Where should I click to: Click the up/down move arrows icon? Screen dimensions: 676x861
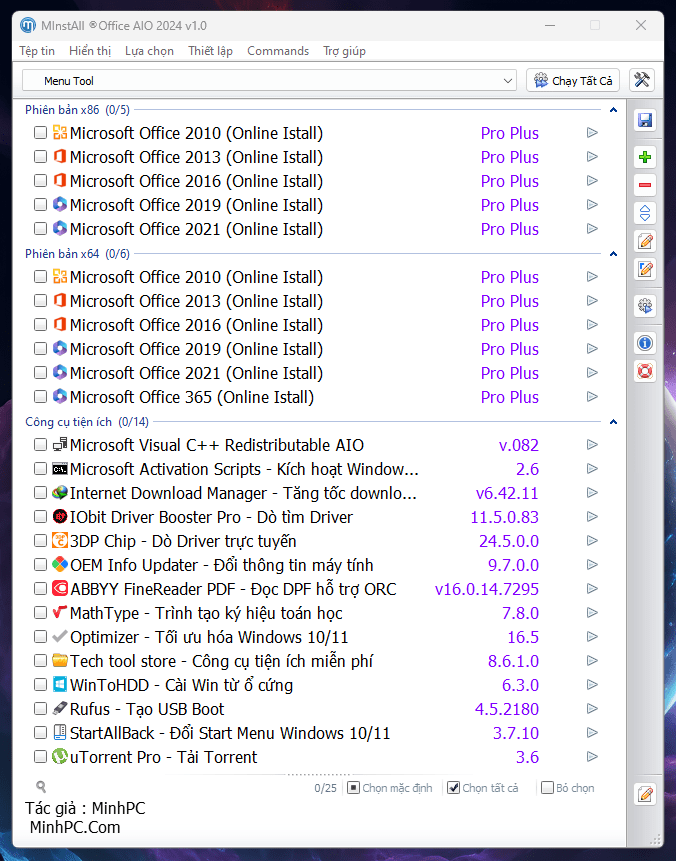(645, 213)
